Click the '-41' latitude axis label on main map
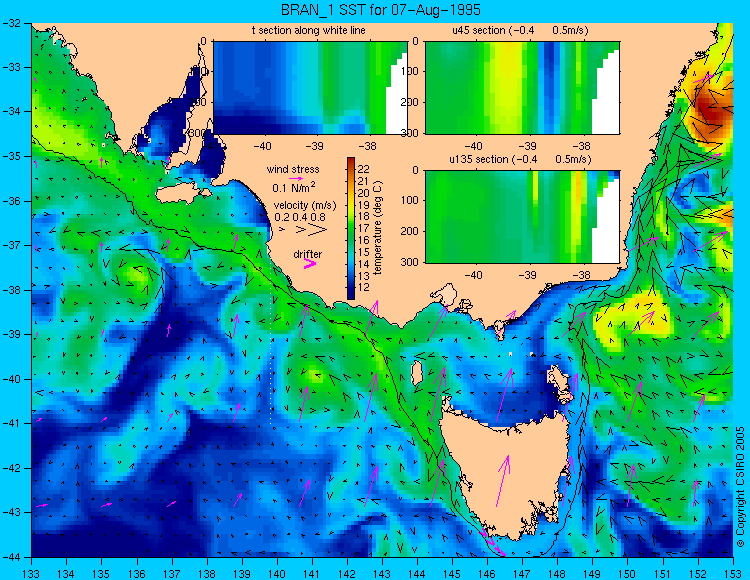Viewport: 750px width, 580px height. tap(11, 423)
